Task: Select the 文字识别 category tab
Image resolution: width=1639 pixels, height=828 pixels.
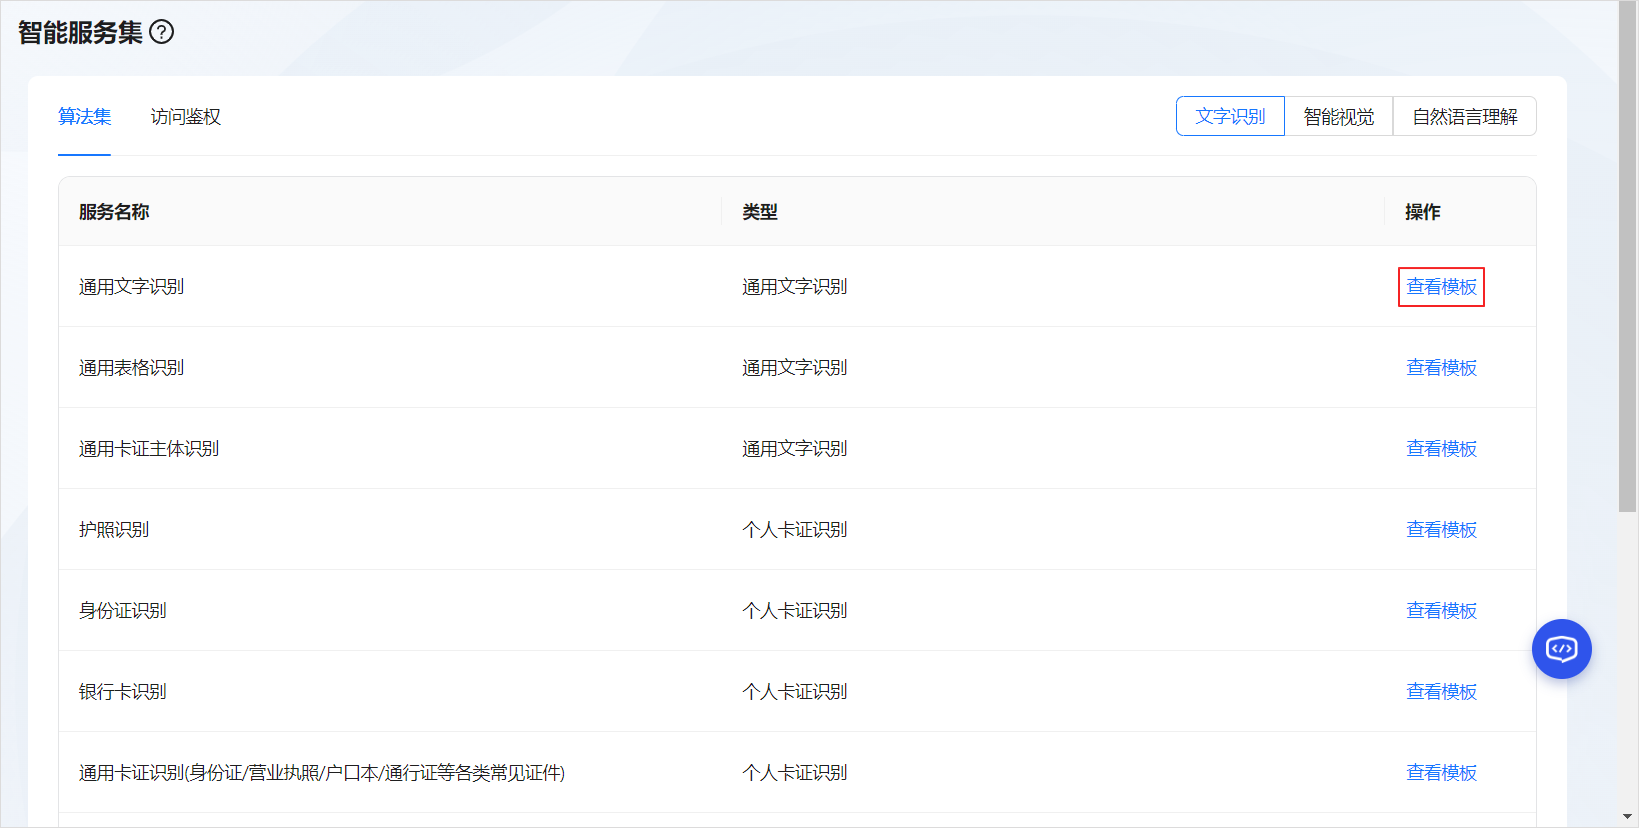Action: point(1230,116)
